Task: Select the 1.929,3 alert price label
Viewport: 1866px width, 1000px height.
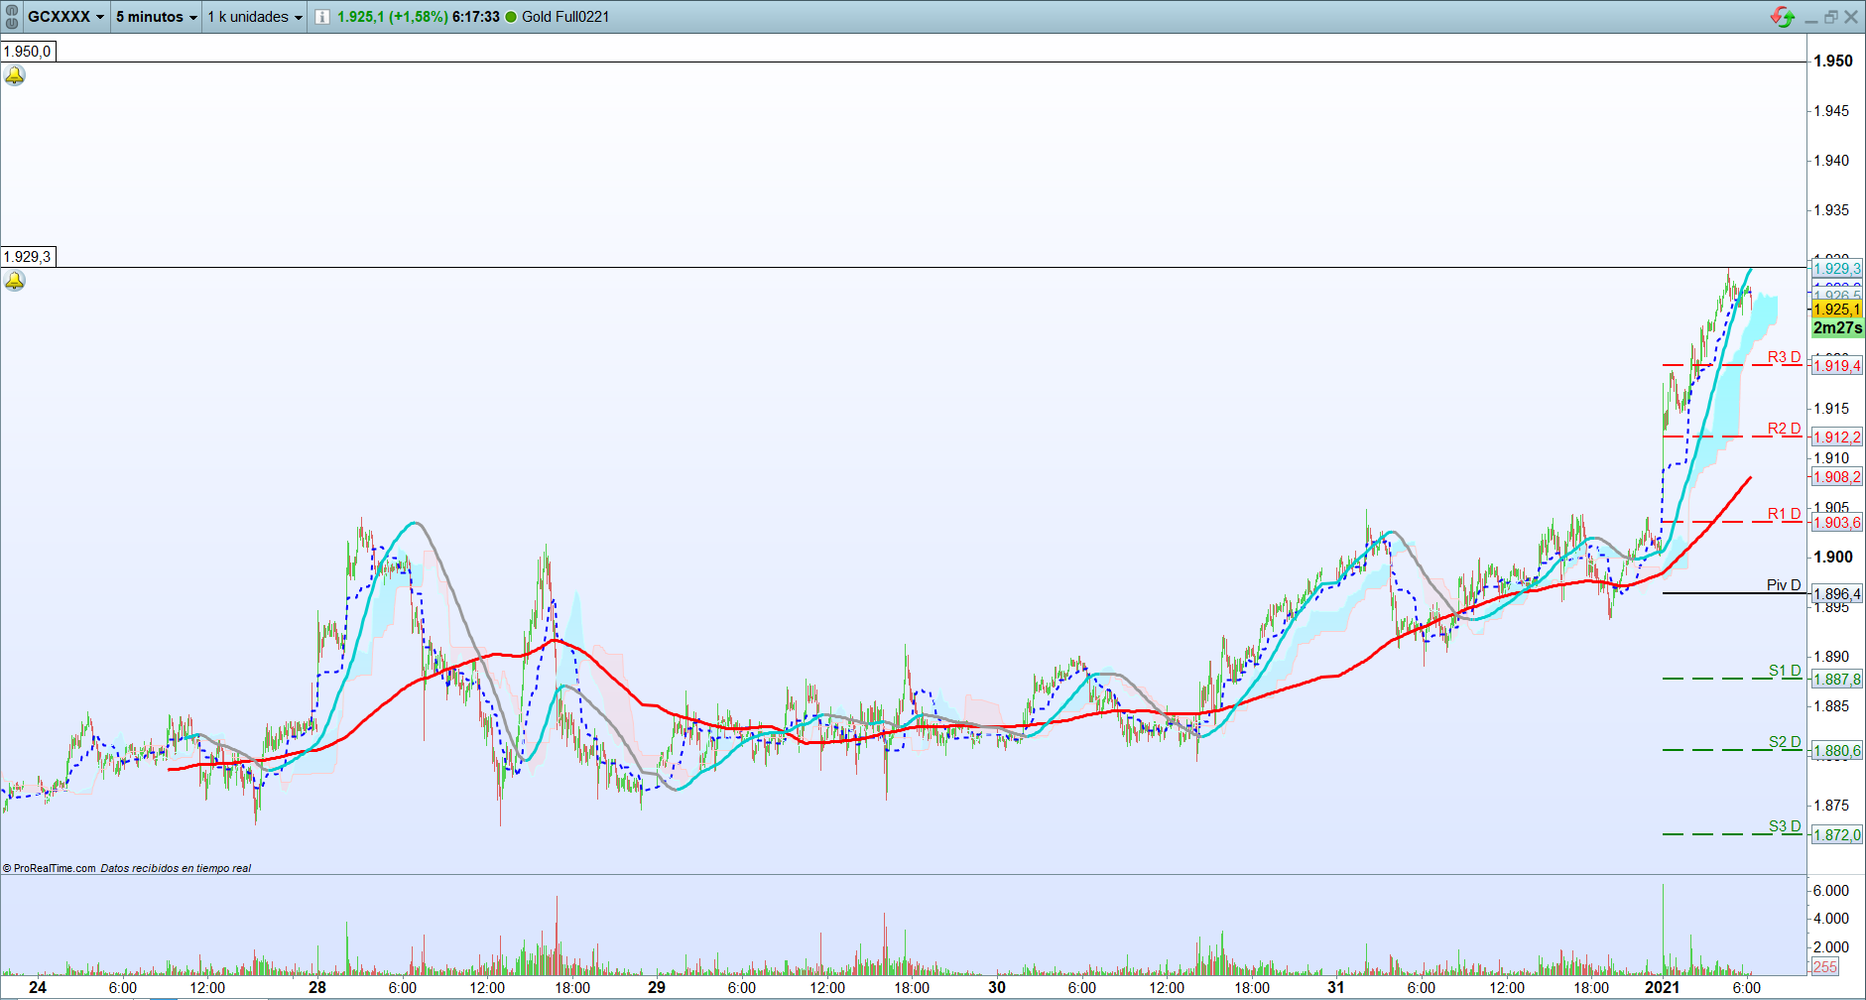Action: click(27, 257)
